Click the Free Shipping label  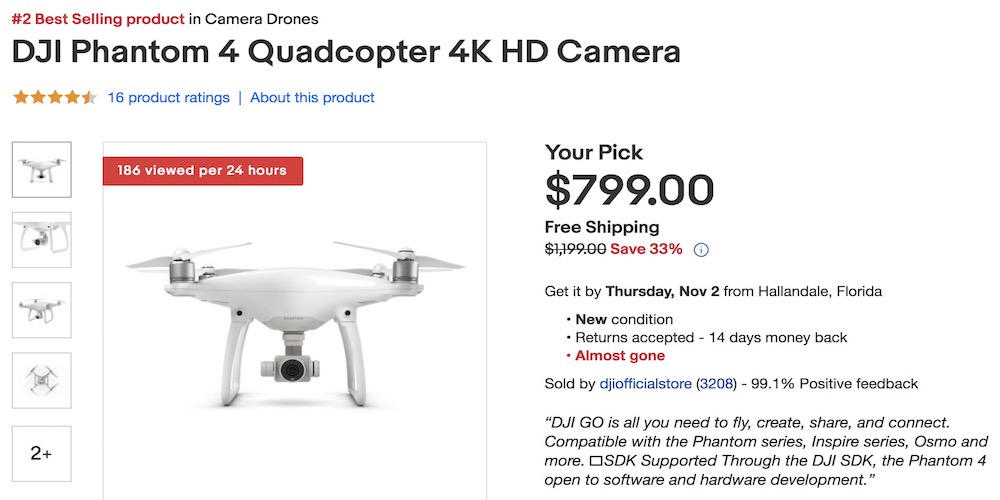click(x=602, y=227)
